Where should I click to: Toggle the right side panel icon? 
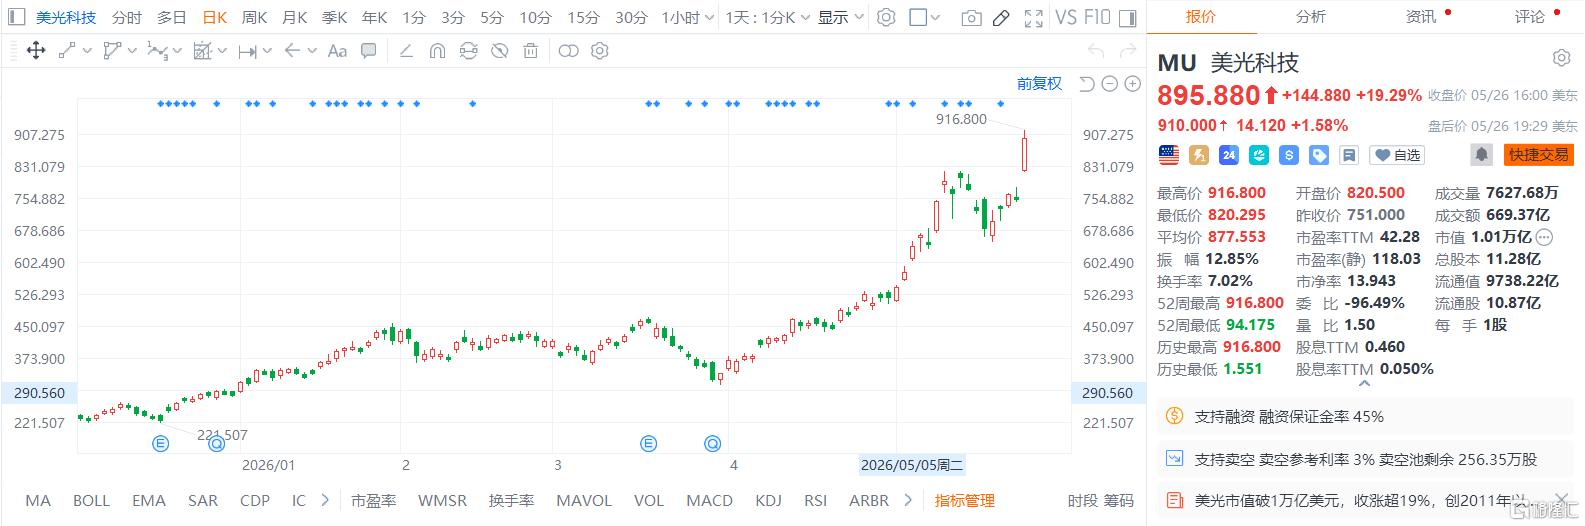[1128, 17]
